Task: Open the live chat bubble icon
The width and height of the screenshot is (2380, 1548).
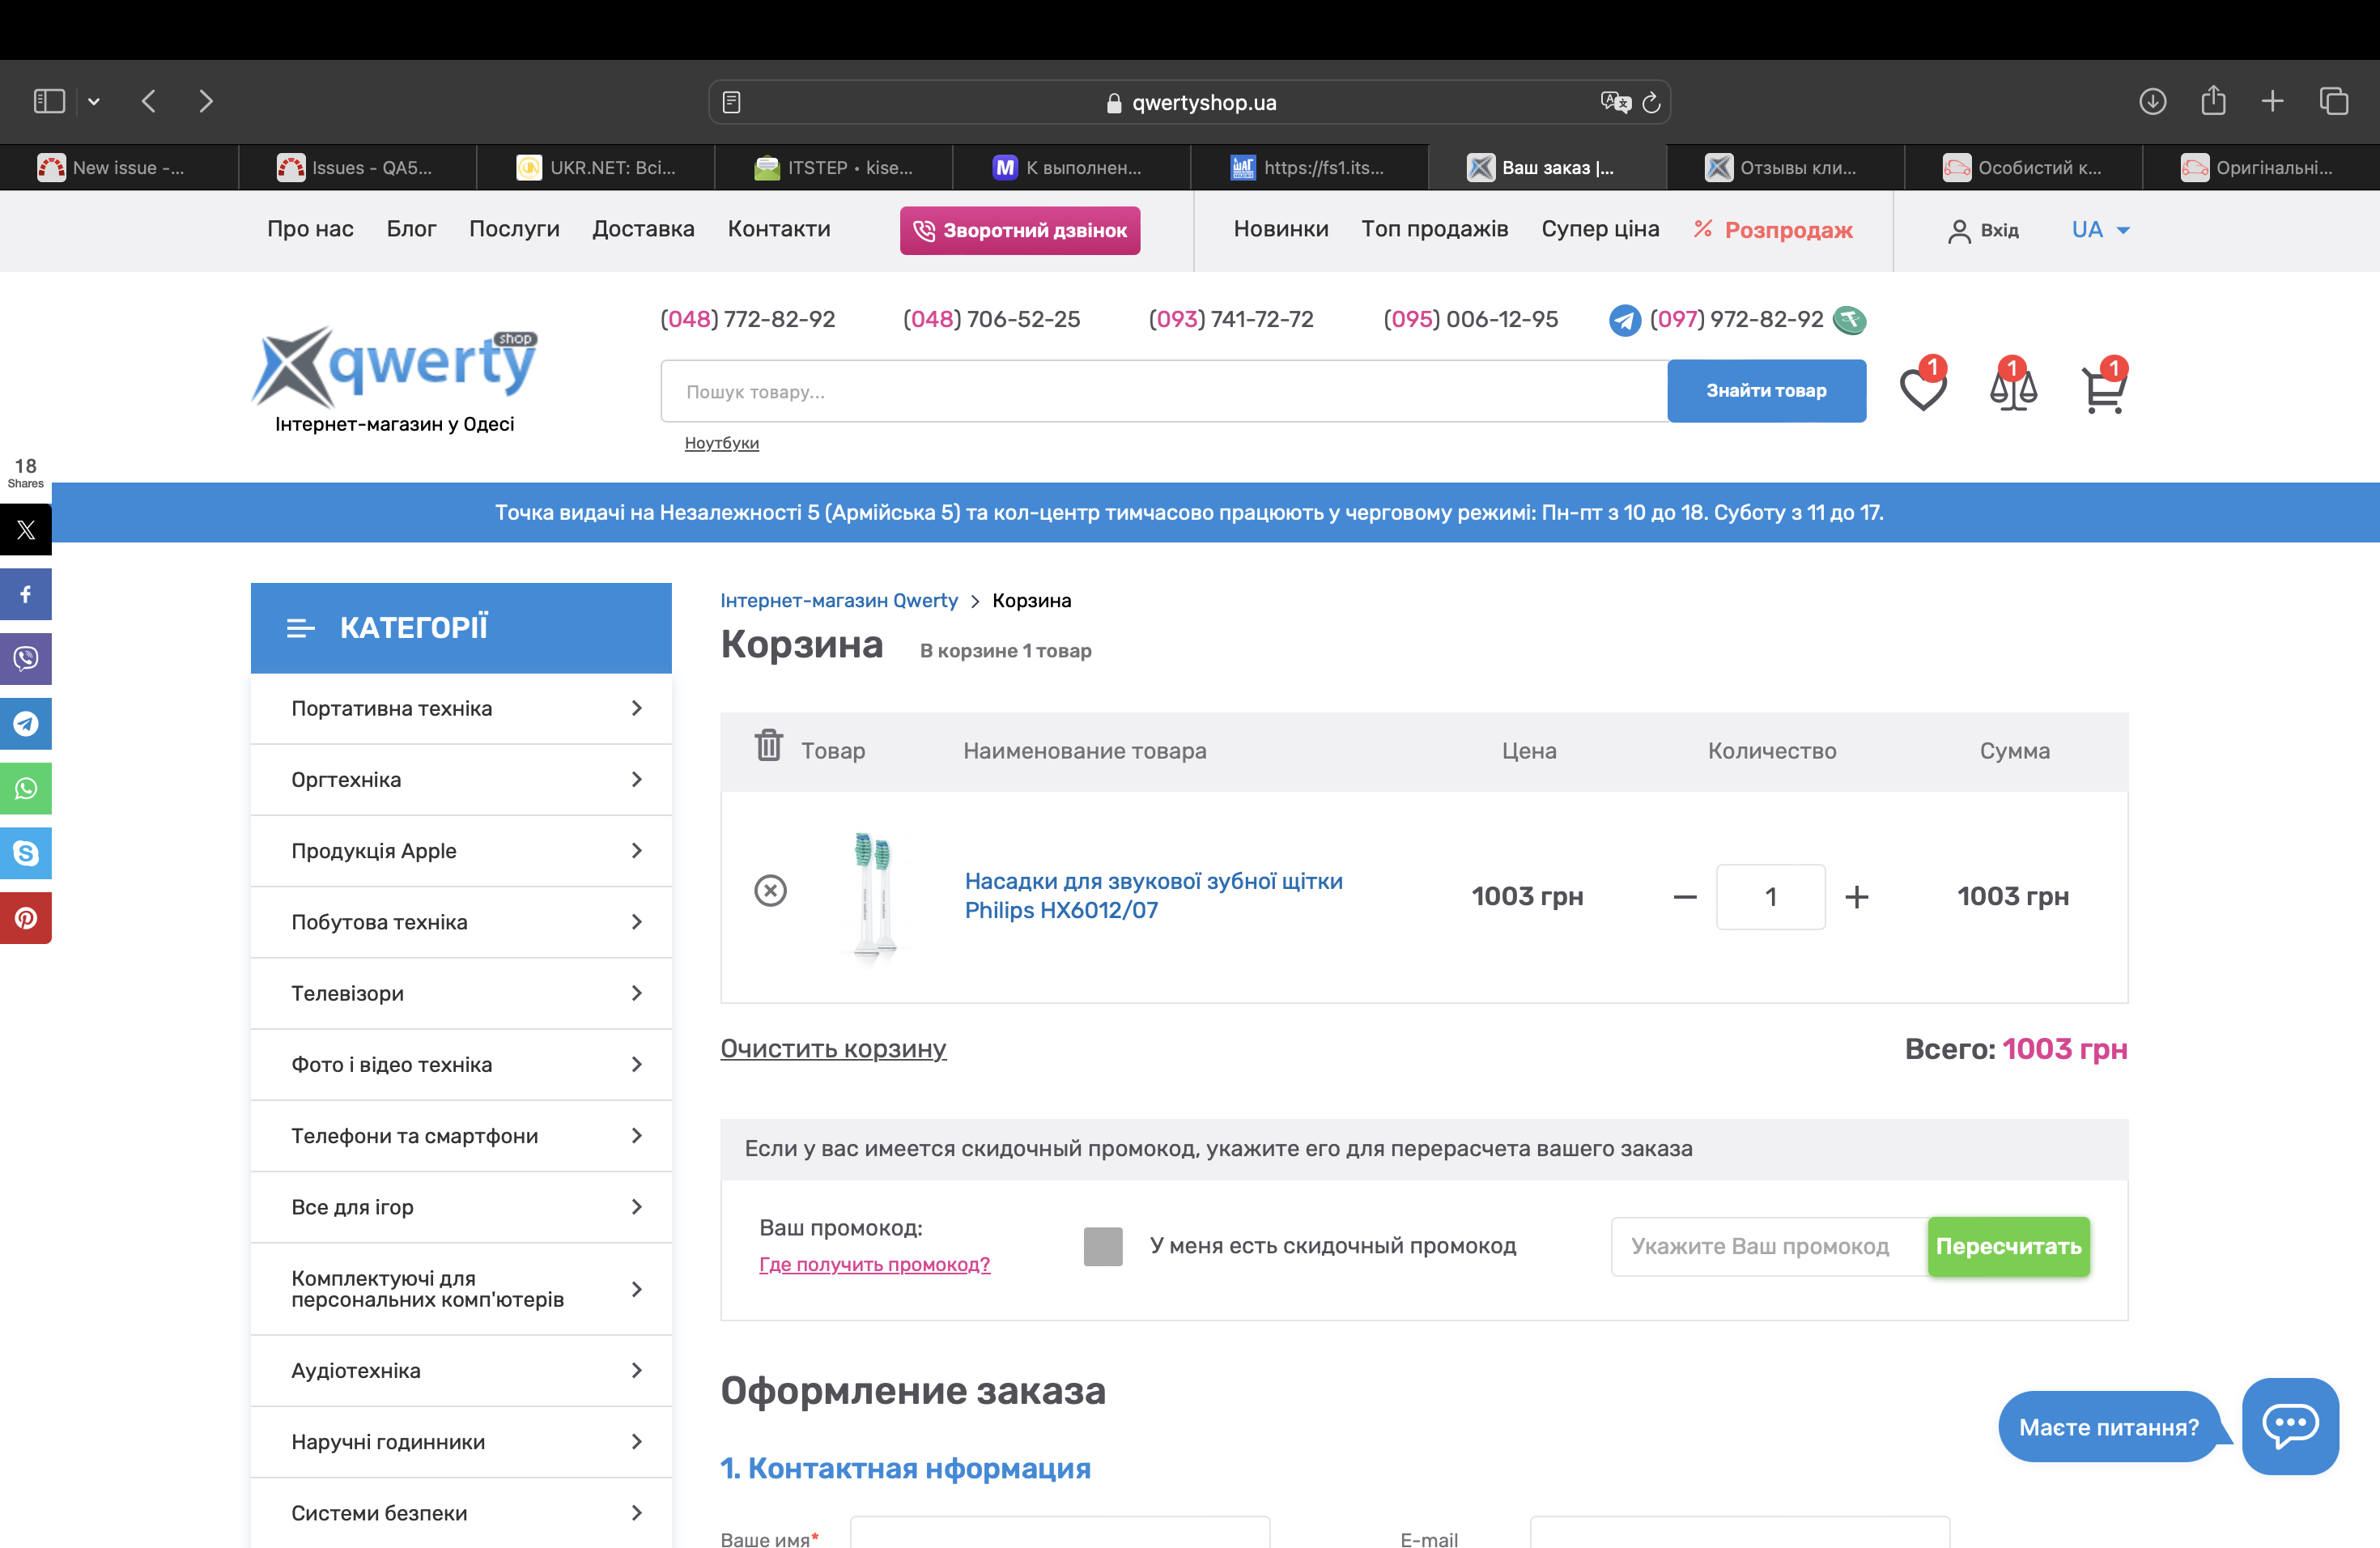Action: coord(2289,1425)
